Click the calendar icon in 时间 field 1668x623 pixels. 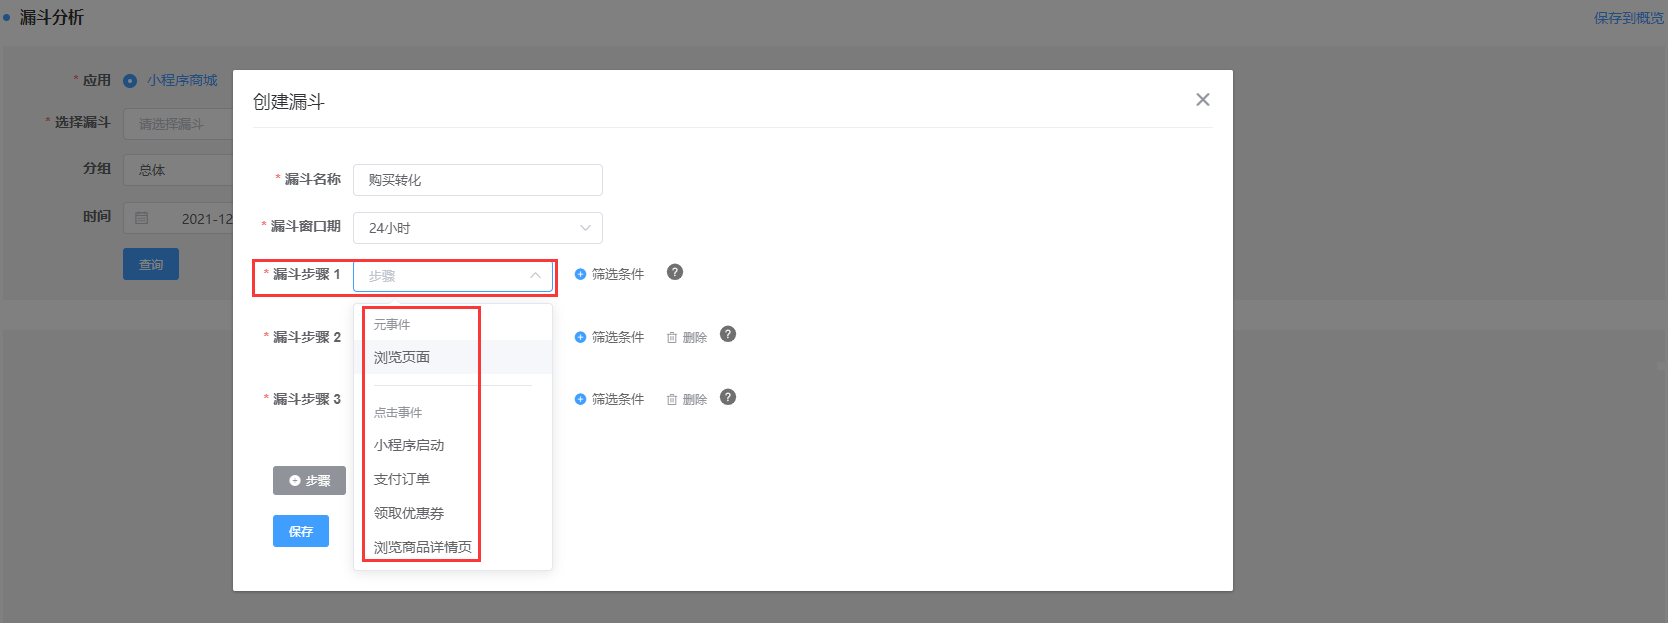(142, 218)
